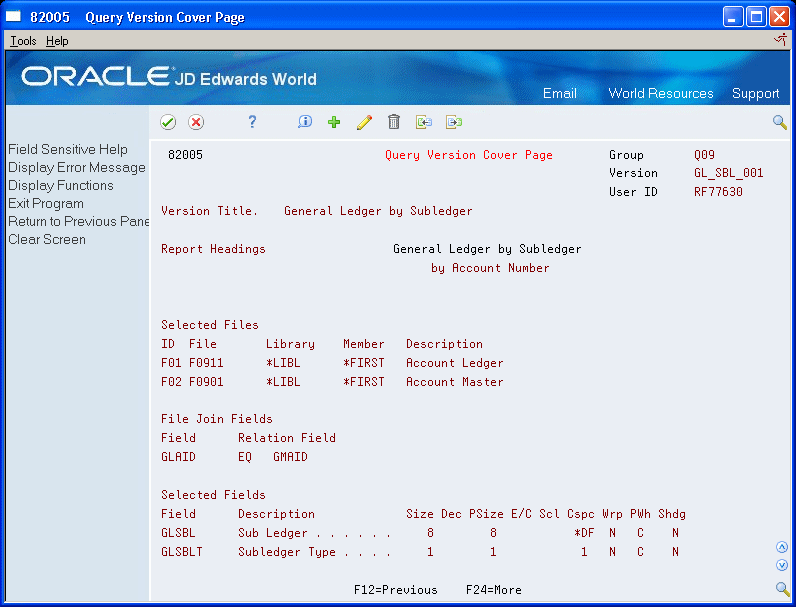Click the Version value GL_SBL_001

click(x=728, y=173)
